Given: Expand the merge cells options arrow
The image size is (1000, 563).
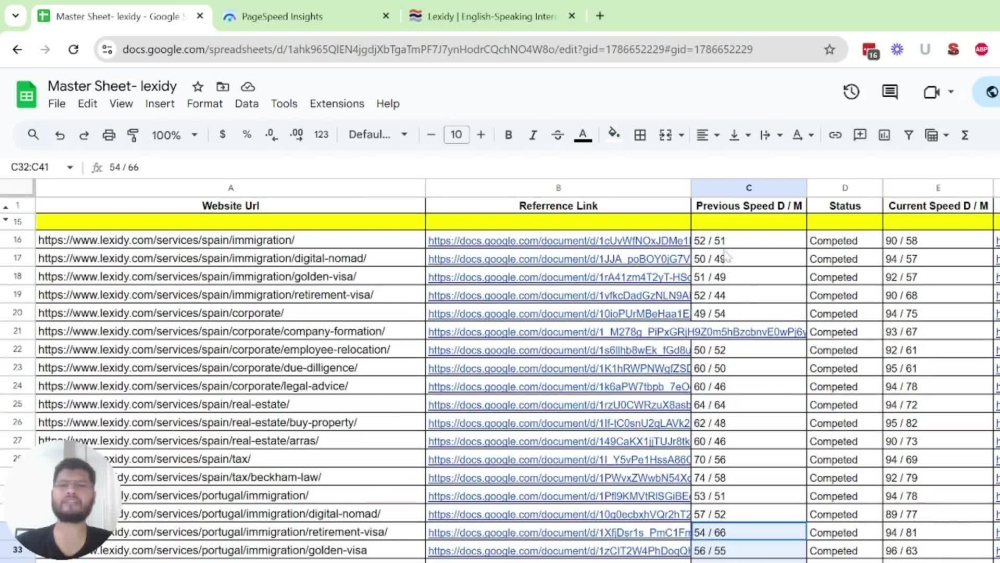Looking at the screenshot, I should (x=681, y=135).
